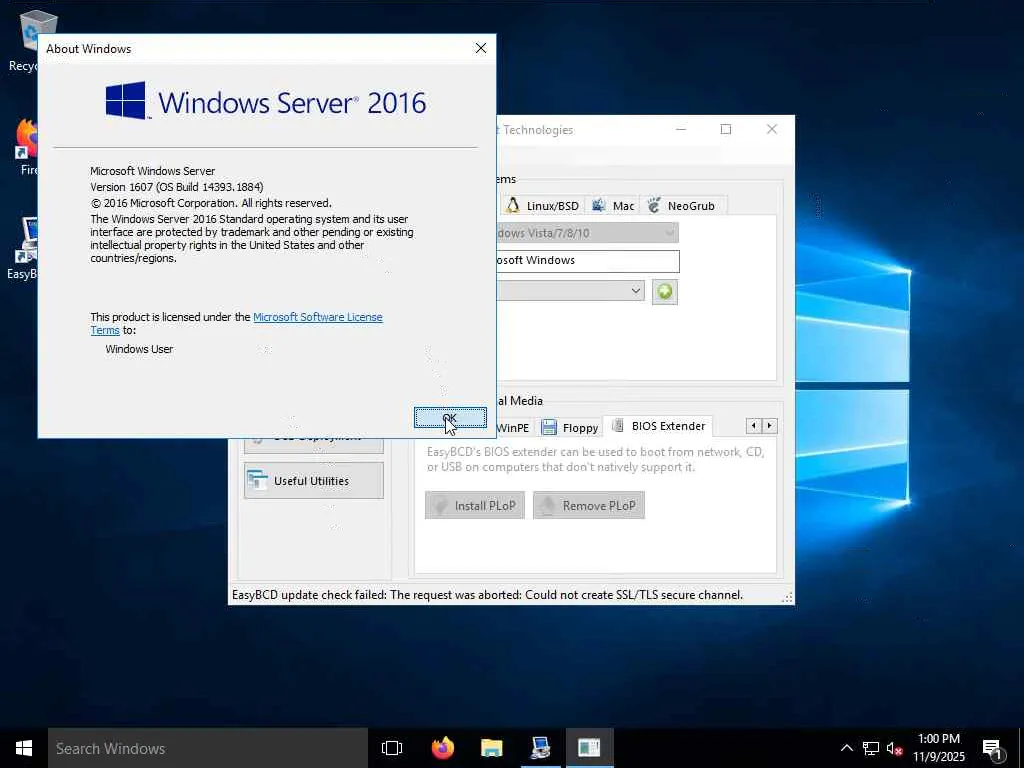Click Remove PLoP button

pyautogui.click(x=589, y=505)
